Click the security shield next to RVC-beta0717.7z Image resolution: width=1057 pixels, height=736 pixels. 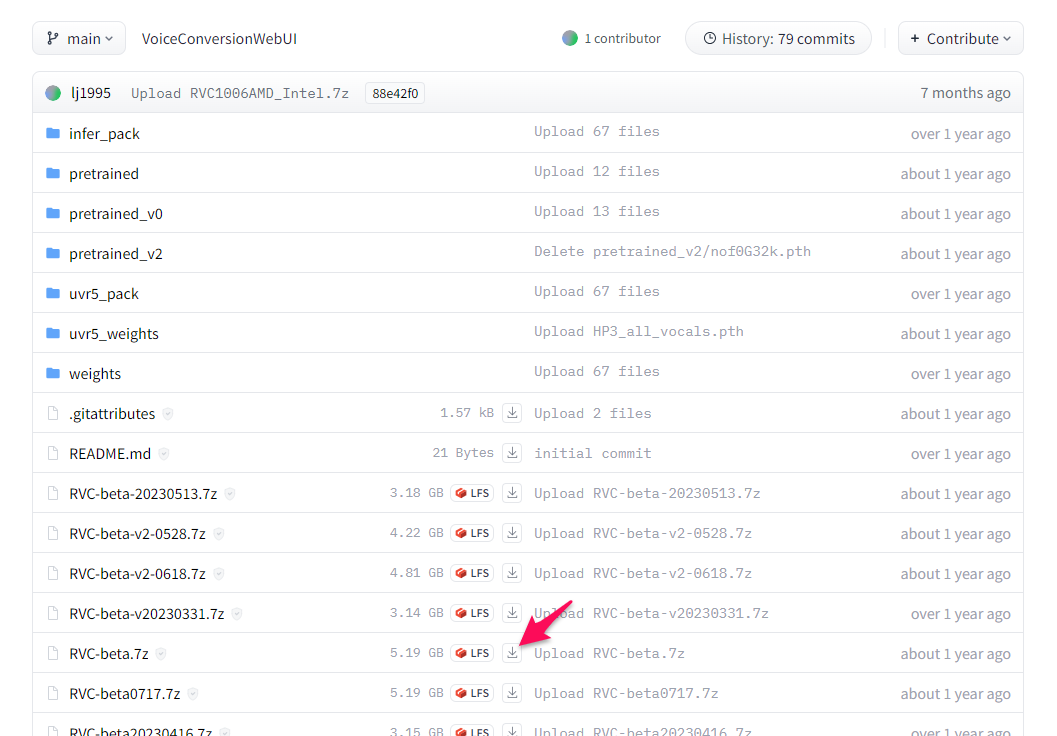(193, 694)
